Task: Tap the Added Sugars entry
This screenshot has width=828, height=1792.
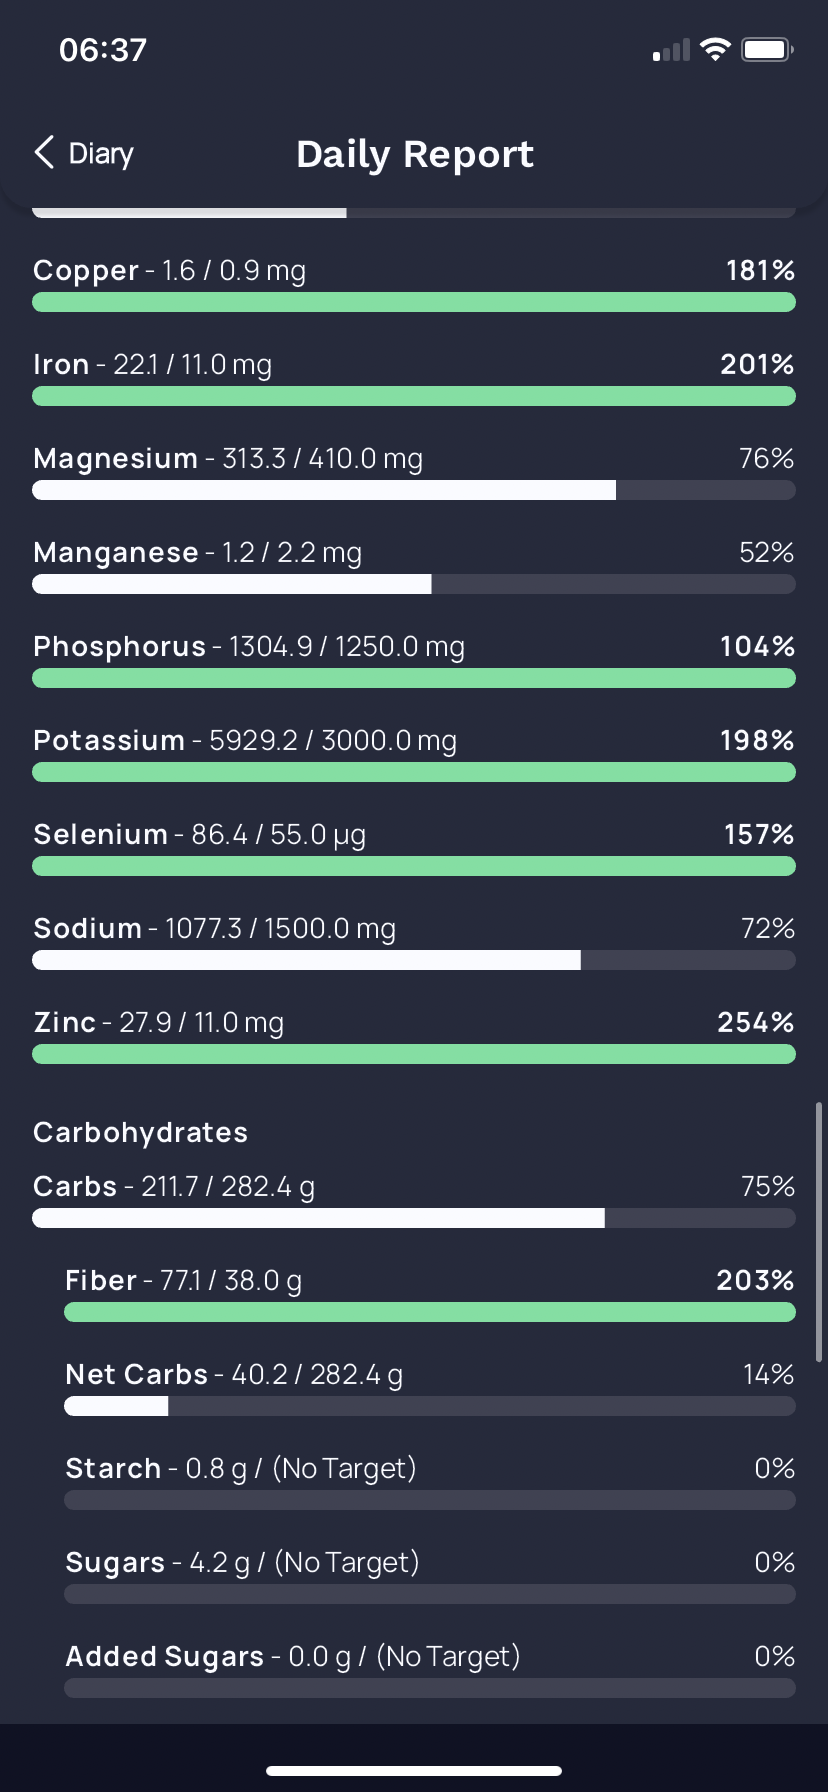Action: 430,1670
